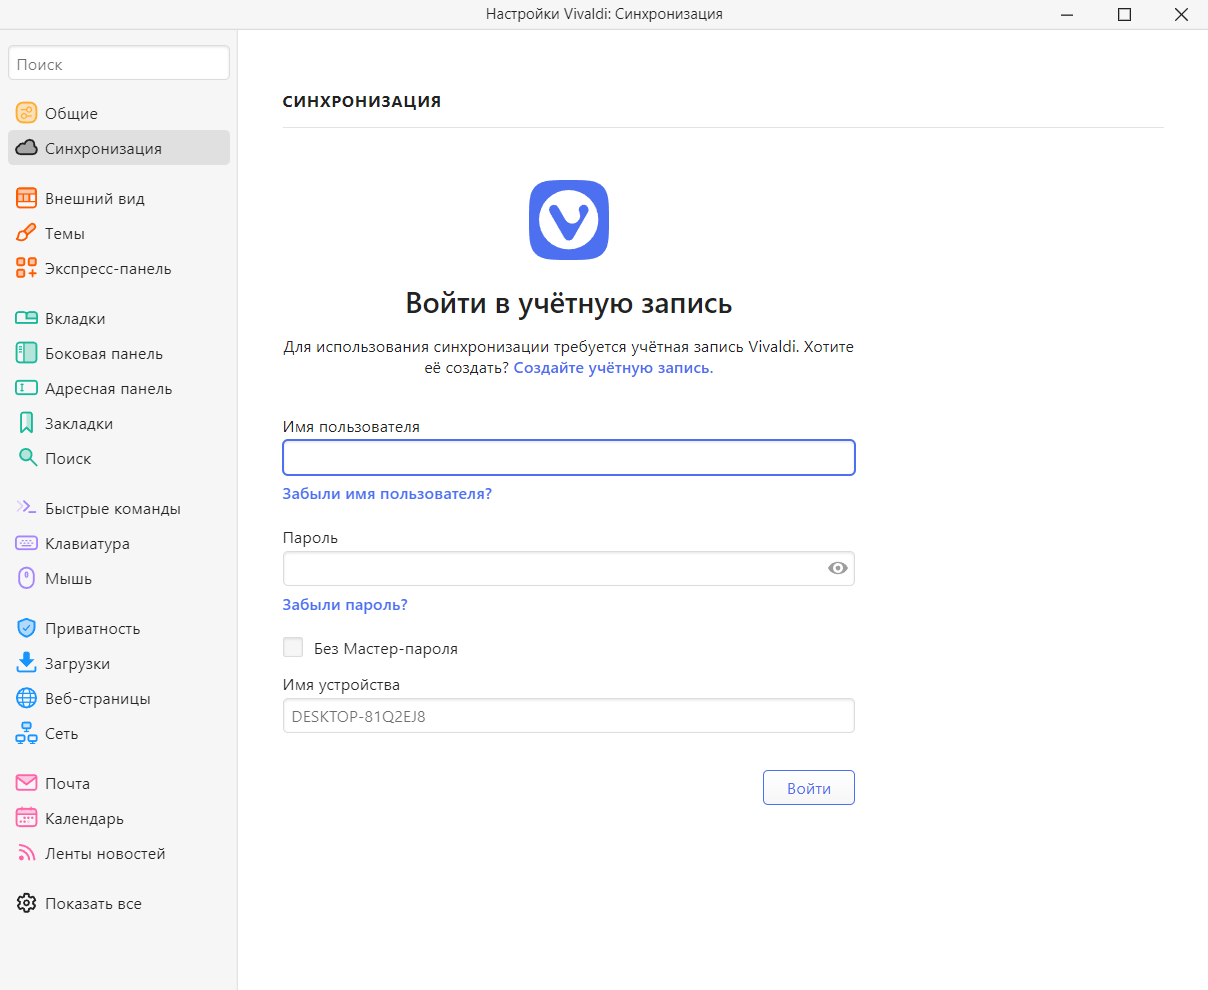Click the magnifier icon next to Поиск
The image size is (1208, 990).
pyautogui.click(x=27, y=458)
